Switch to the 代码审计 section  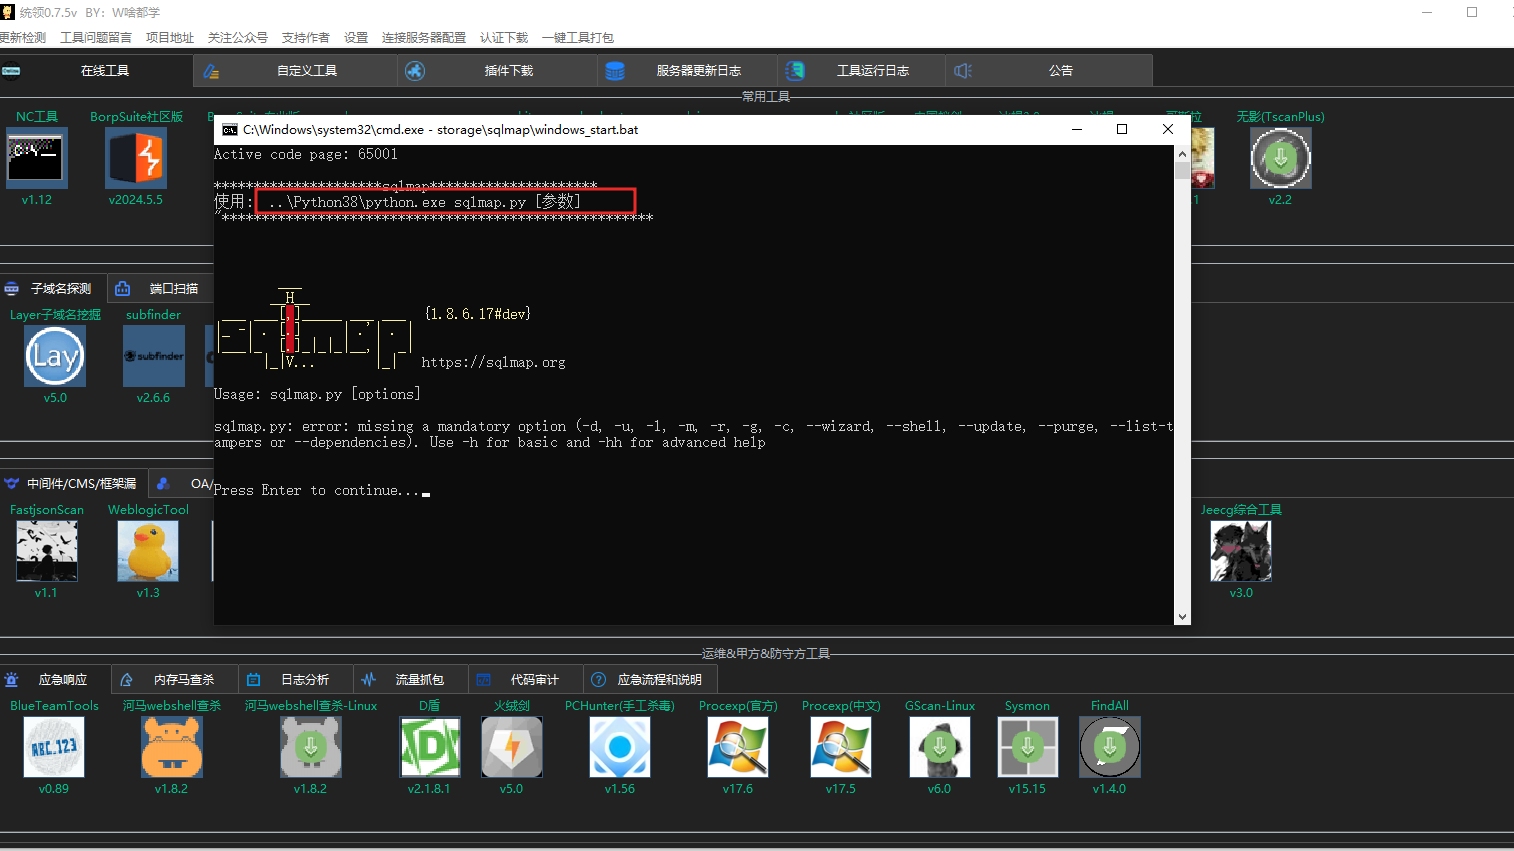coord(537,679)
